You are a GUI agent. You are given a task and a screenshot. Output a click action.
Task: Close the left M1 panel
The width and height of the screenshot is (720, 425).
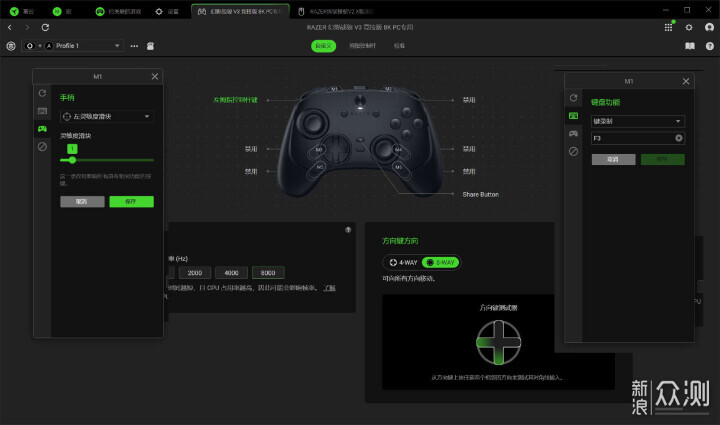pos(155,77)
